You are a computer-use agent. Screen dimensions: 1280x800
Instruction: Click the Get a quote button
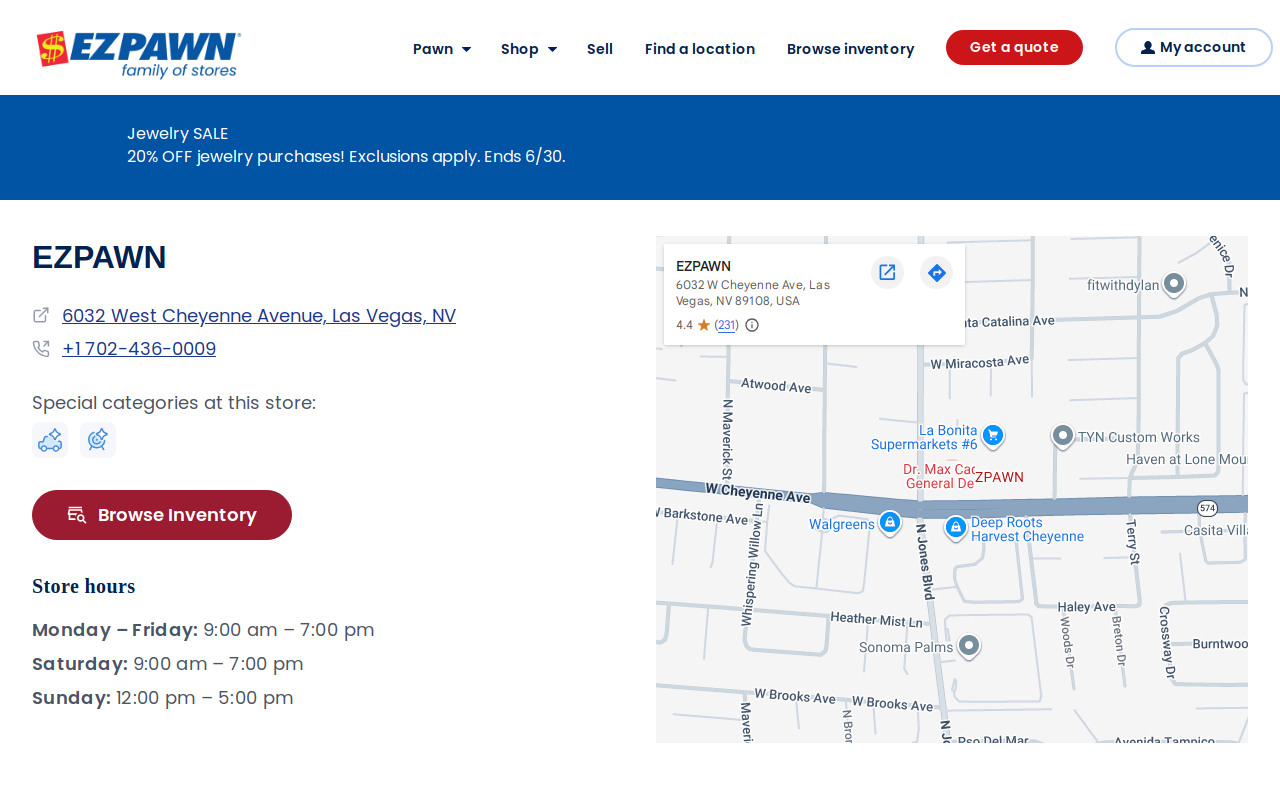point(1014,47)
